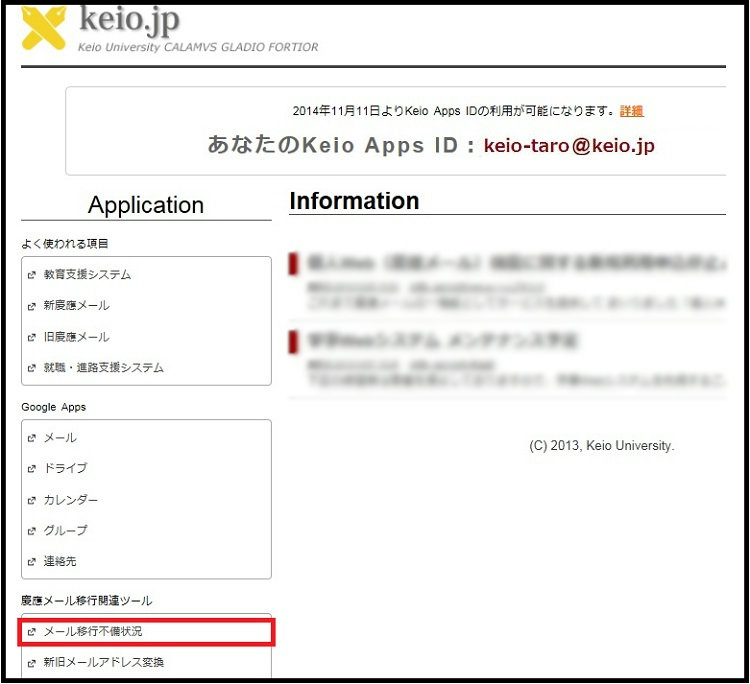
Task: Open the 詳細 details link
Action: click(x=631, y=111)
